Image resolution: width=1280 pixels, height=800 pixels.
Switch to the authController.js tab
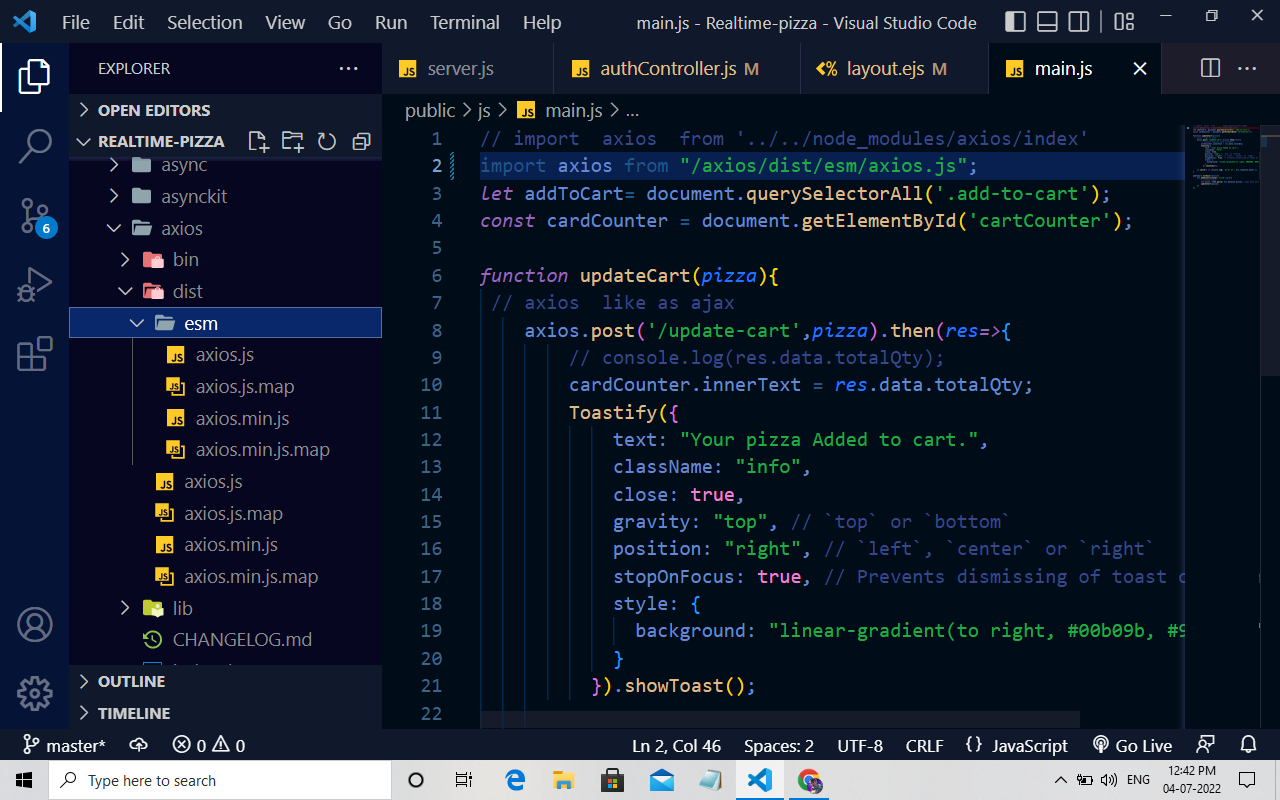(x=677, y=69)
